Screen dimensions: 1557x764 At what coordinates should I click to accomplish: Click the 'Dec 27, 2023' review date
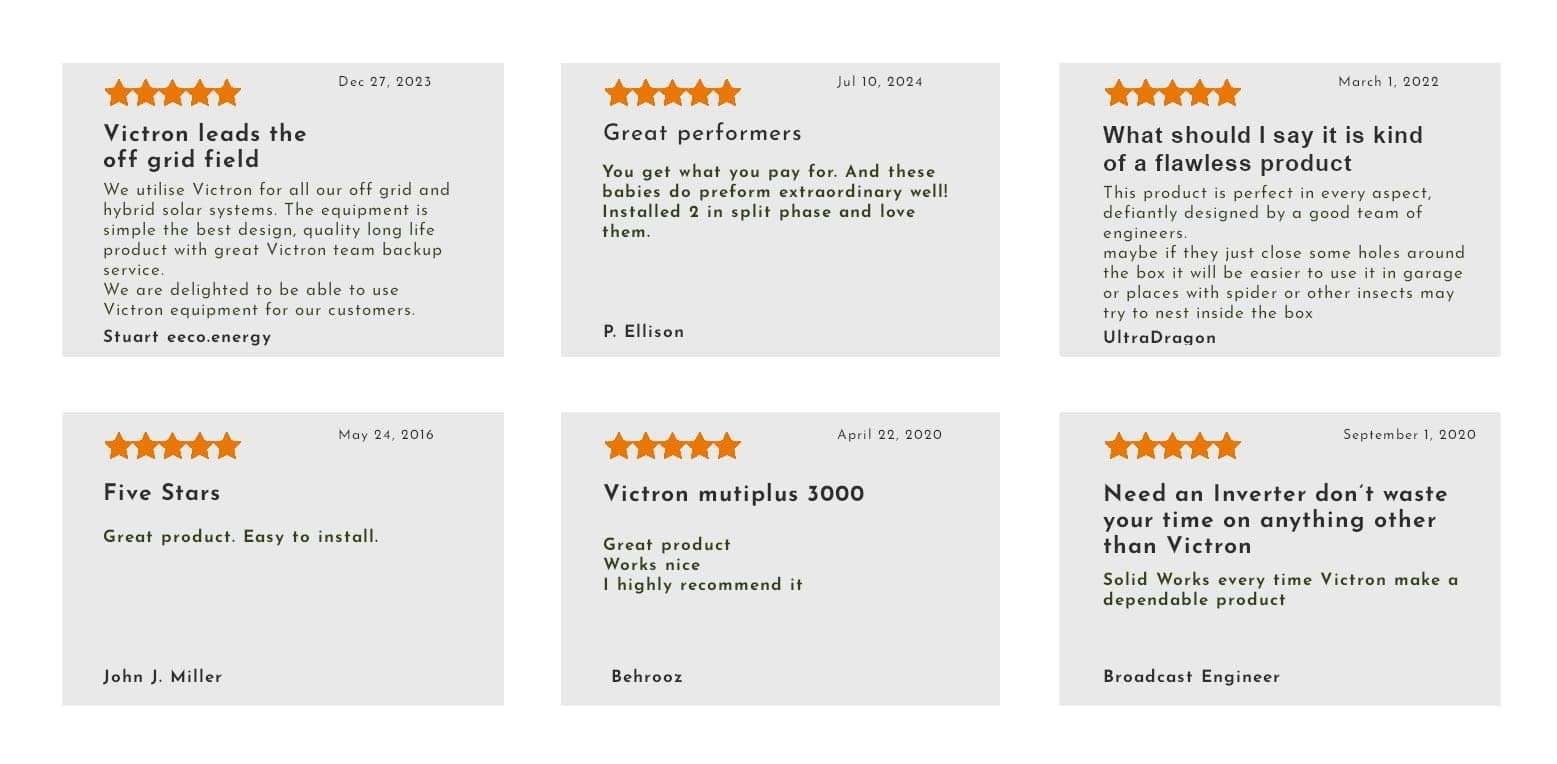[385, 82]
